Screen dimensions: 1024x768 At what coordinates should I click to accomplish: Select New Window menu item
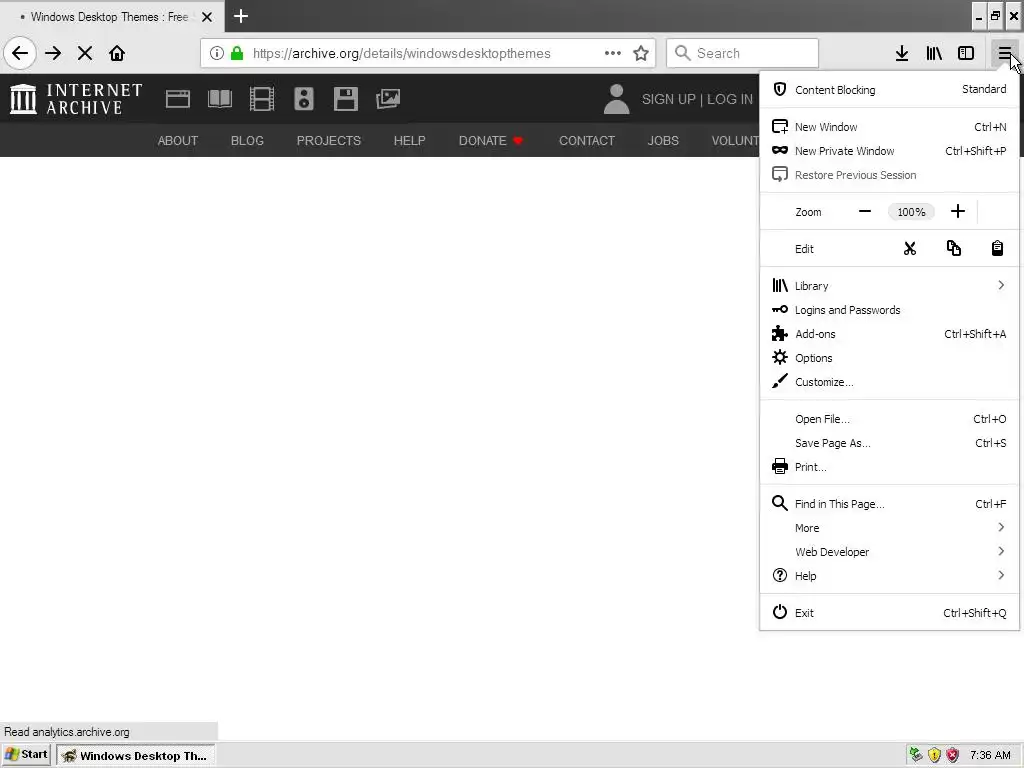click(889, 127)
